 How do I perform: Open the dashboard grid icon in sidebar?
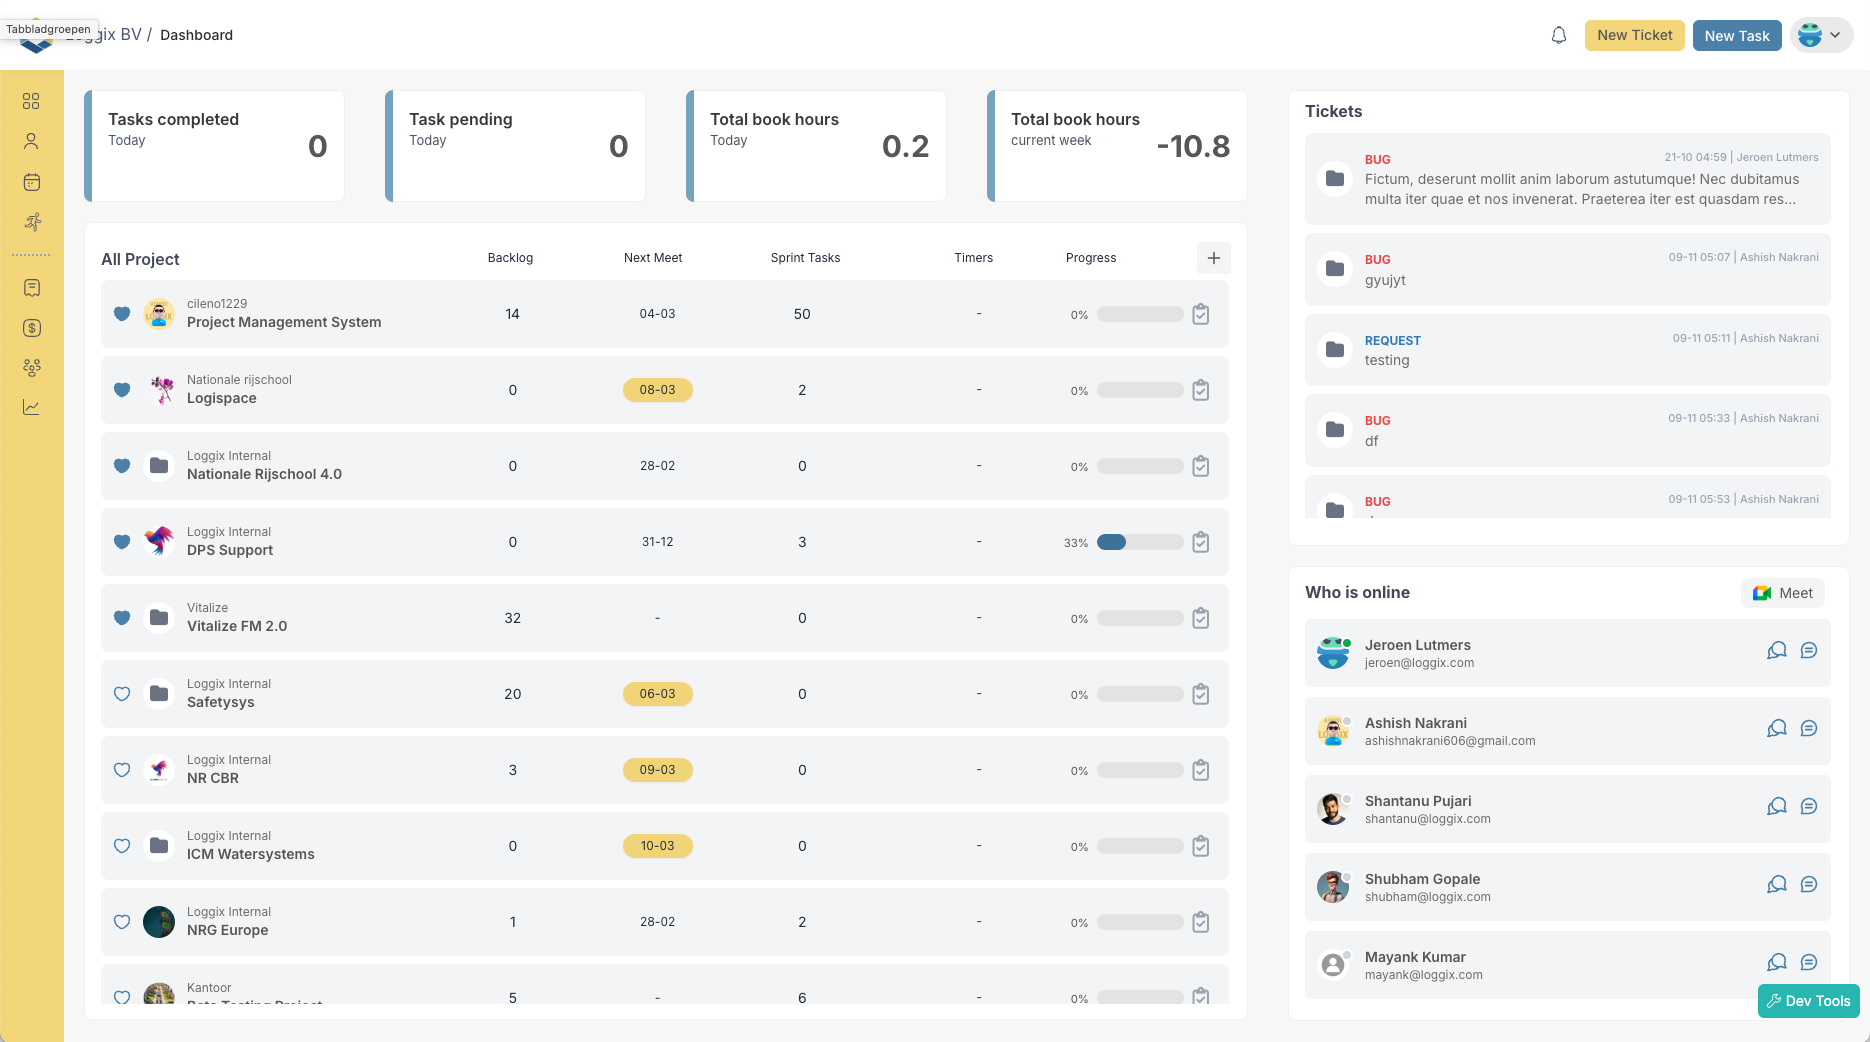(32, 101)
